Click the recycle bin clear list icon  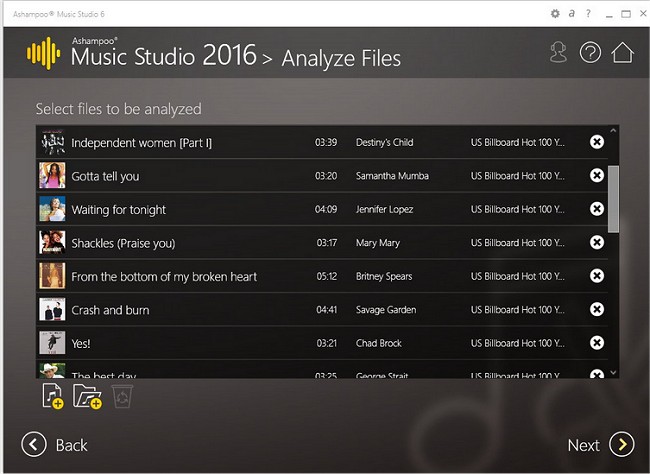[x=122, y=396]
